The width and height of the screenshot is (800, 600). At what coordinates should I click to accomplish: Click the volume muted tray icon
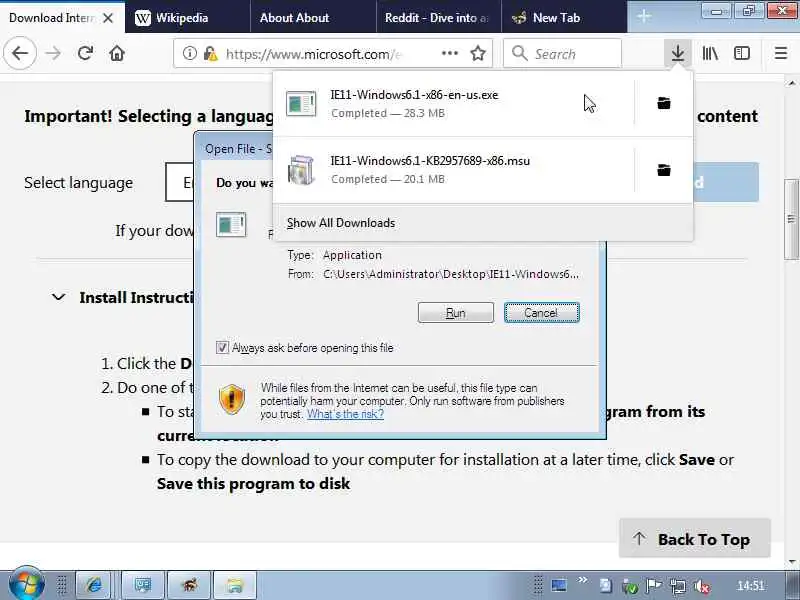click(703, 586)
